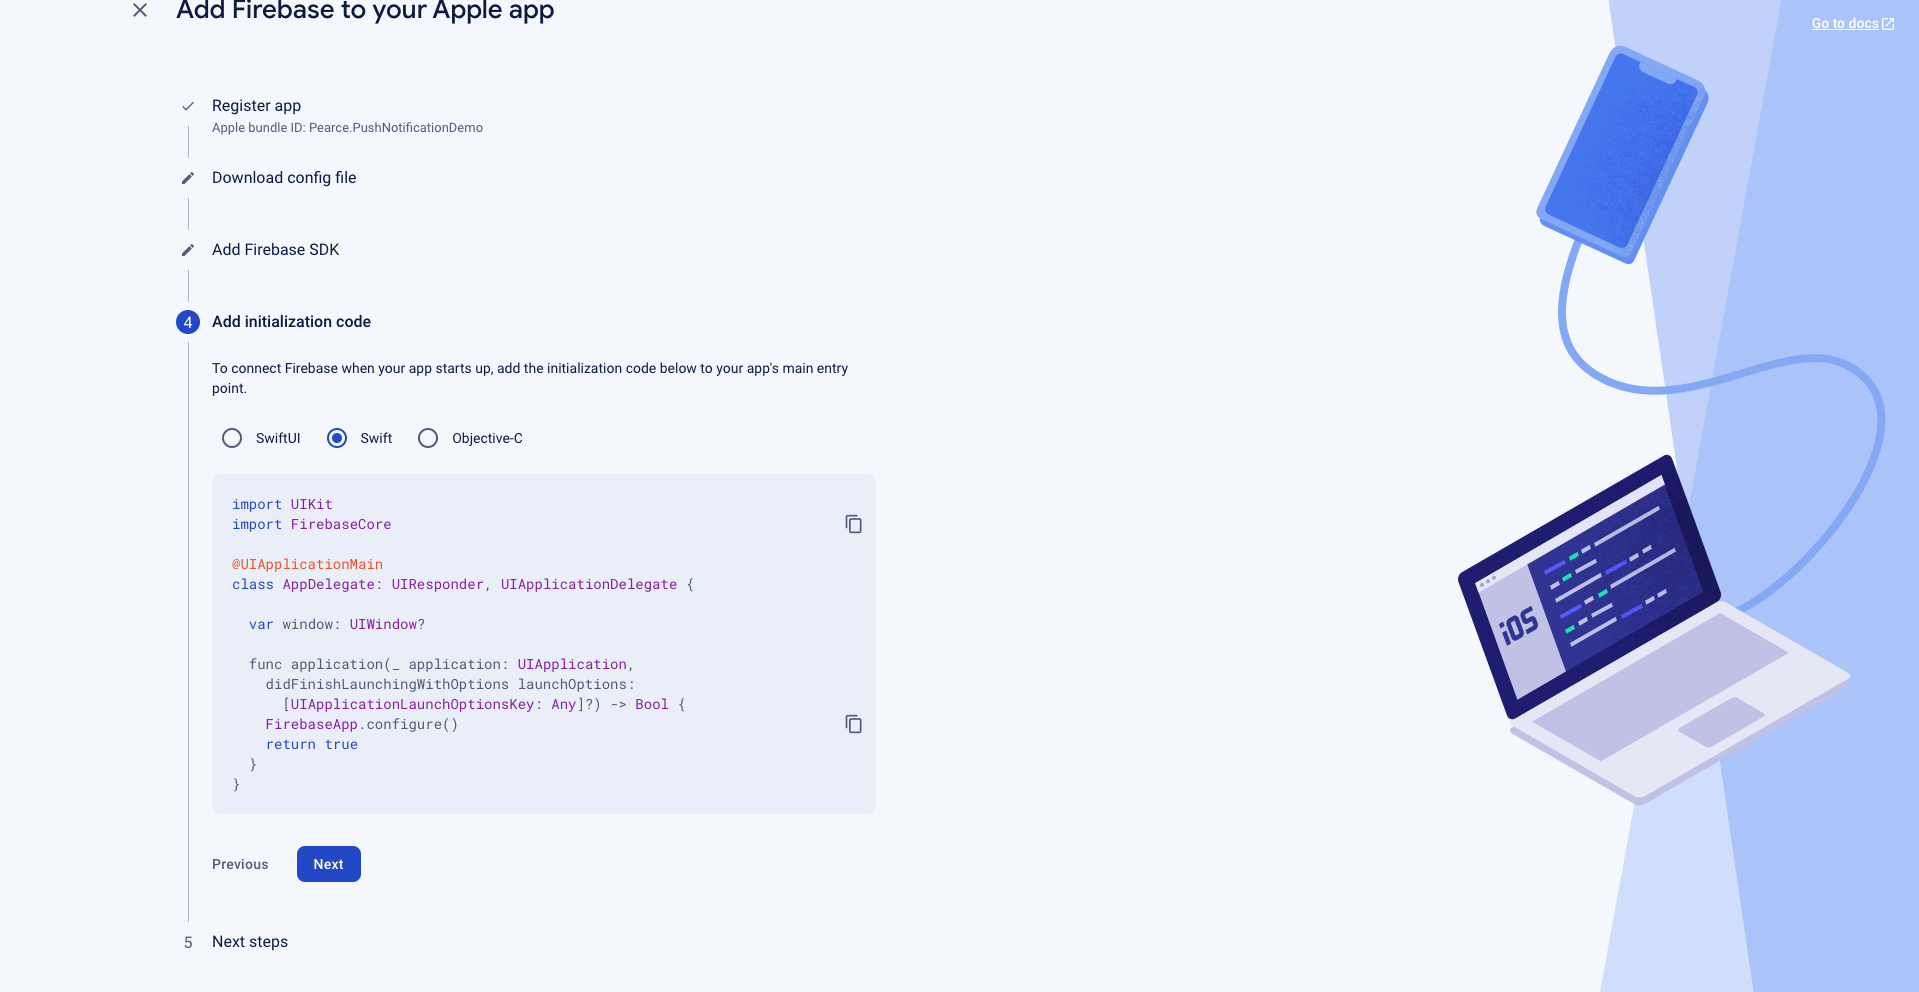Expand the Register app step
Viewport: 1919px width, 992px height.
(256, 106)
